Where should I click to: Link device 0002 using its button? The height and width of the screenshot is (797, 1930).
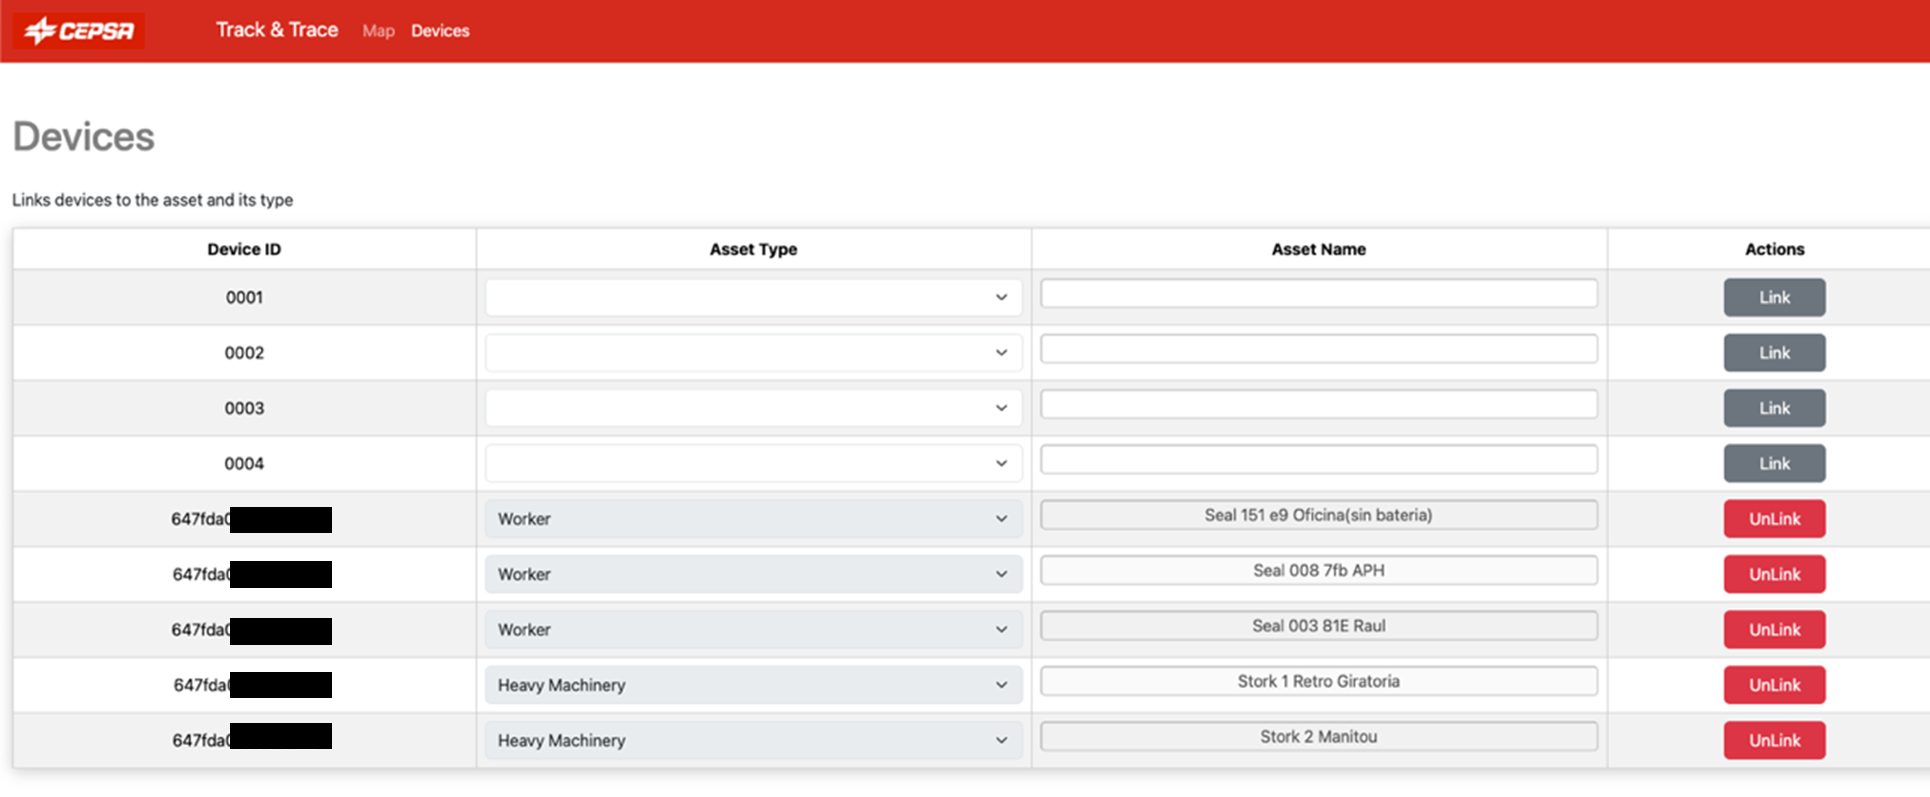coord(1774,353)
